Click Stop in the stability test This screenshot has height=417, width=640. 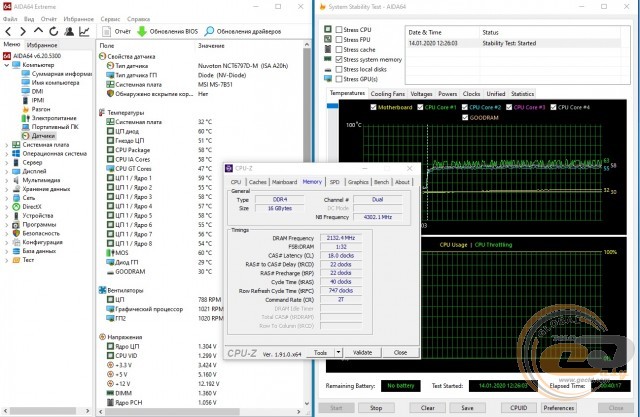(x=376, y=408)
